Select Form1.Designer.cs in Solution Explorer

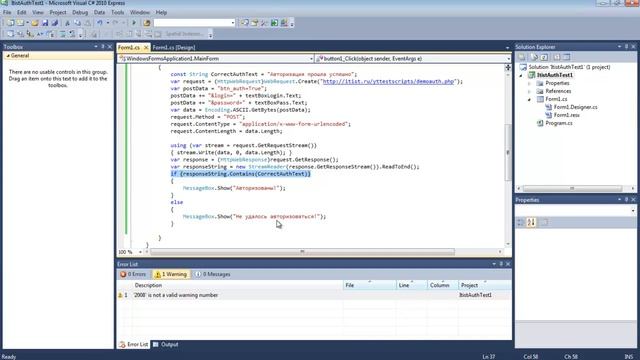click(x=575, y=107)
